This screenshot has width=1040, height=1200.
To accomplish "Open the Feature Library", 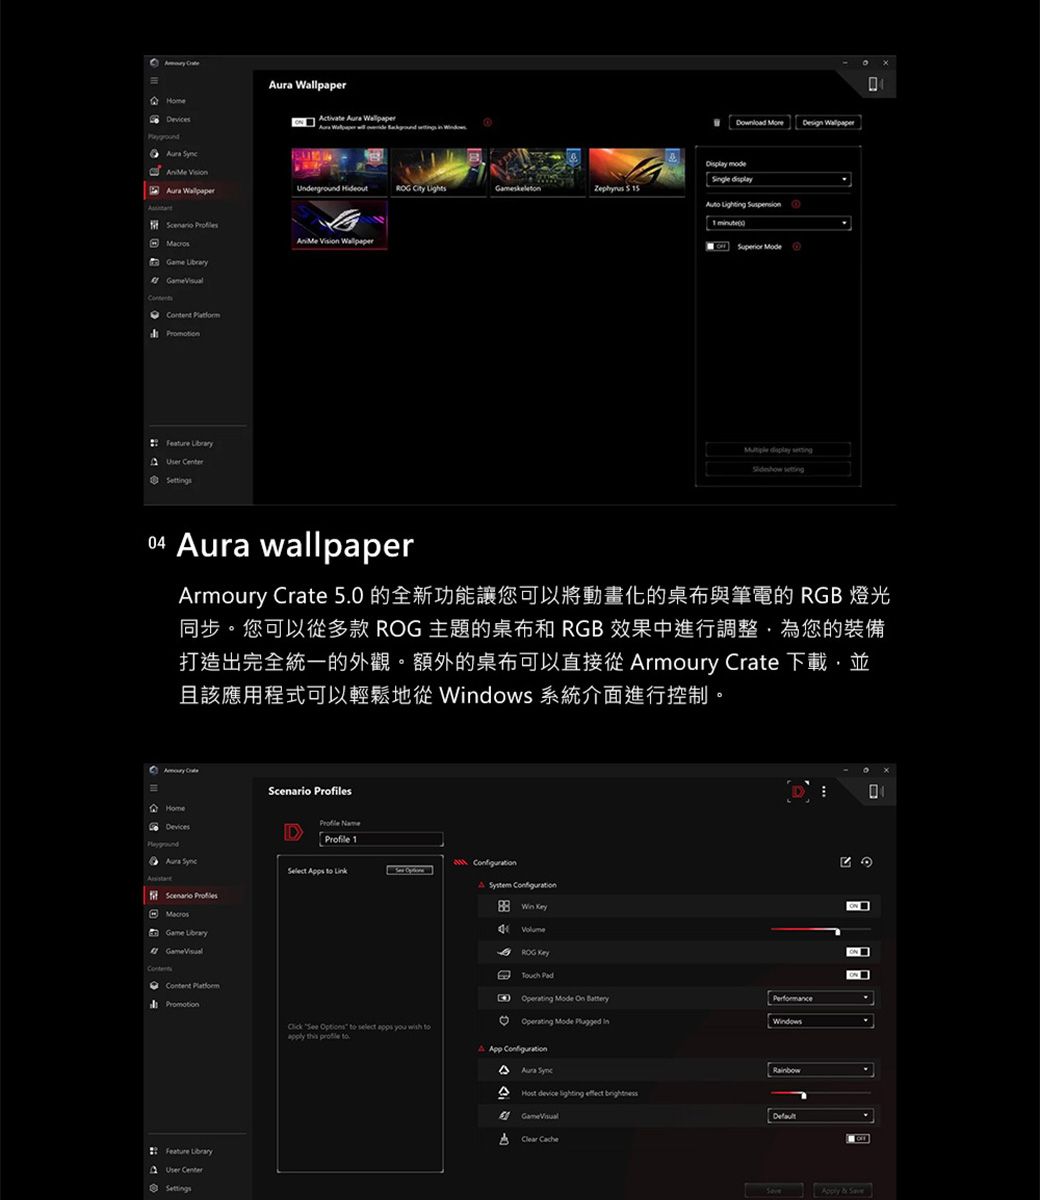I will [x=190, y=443].
